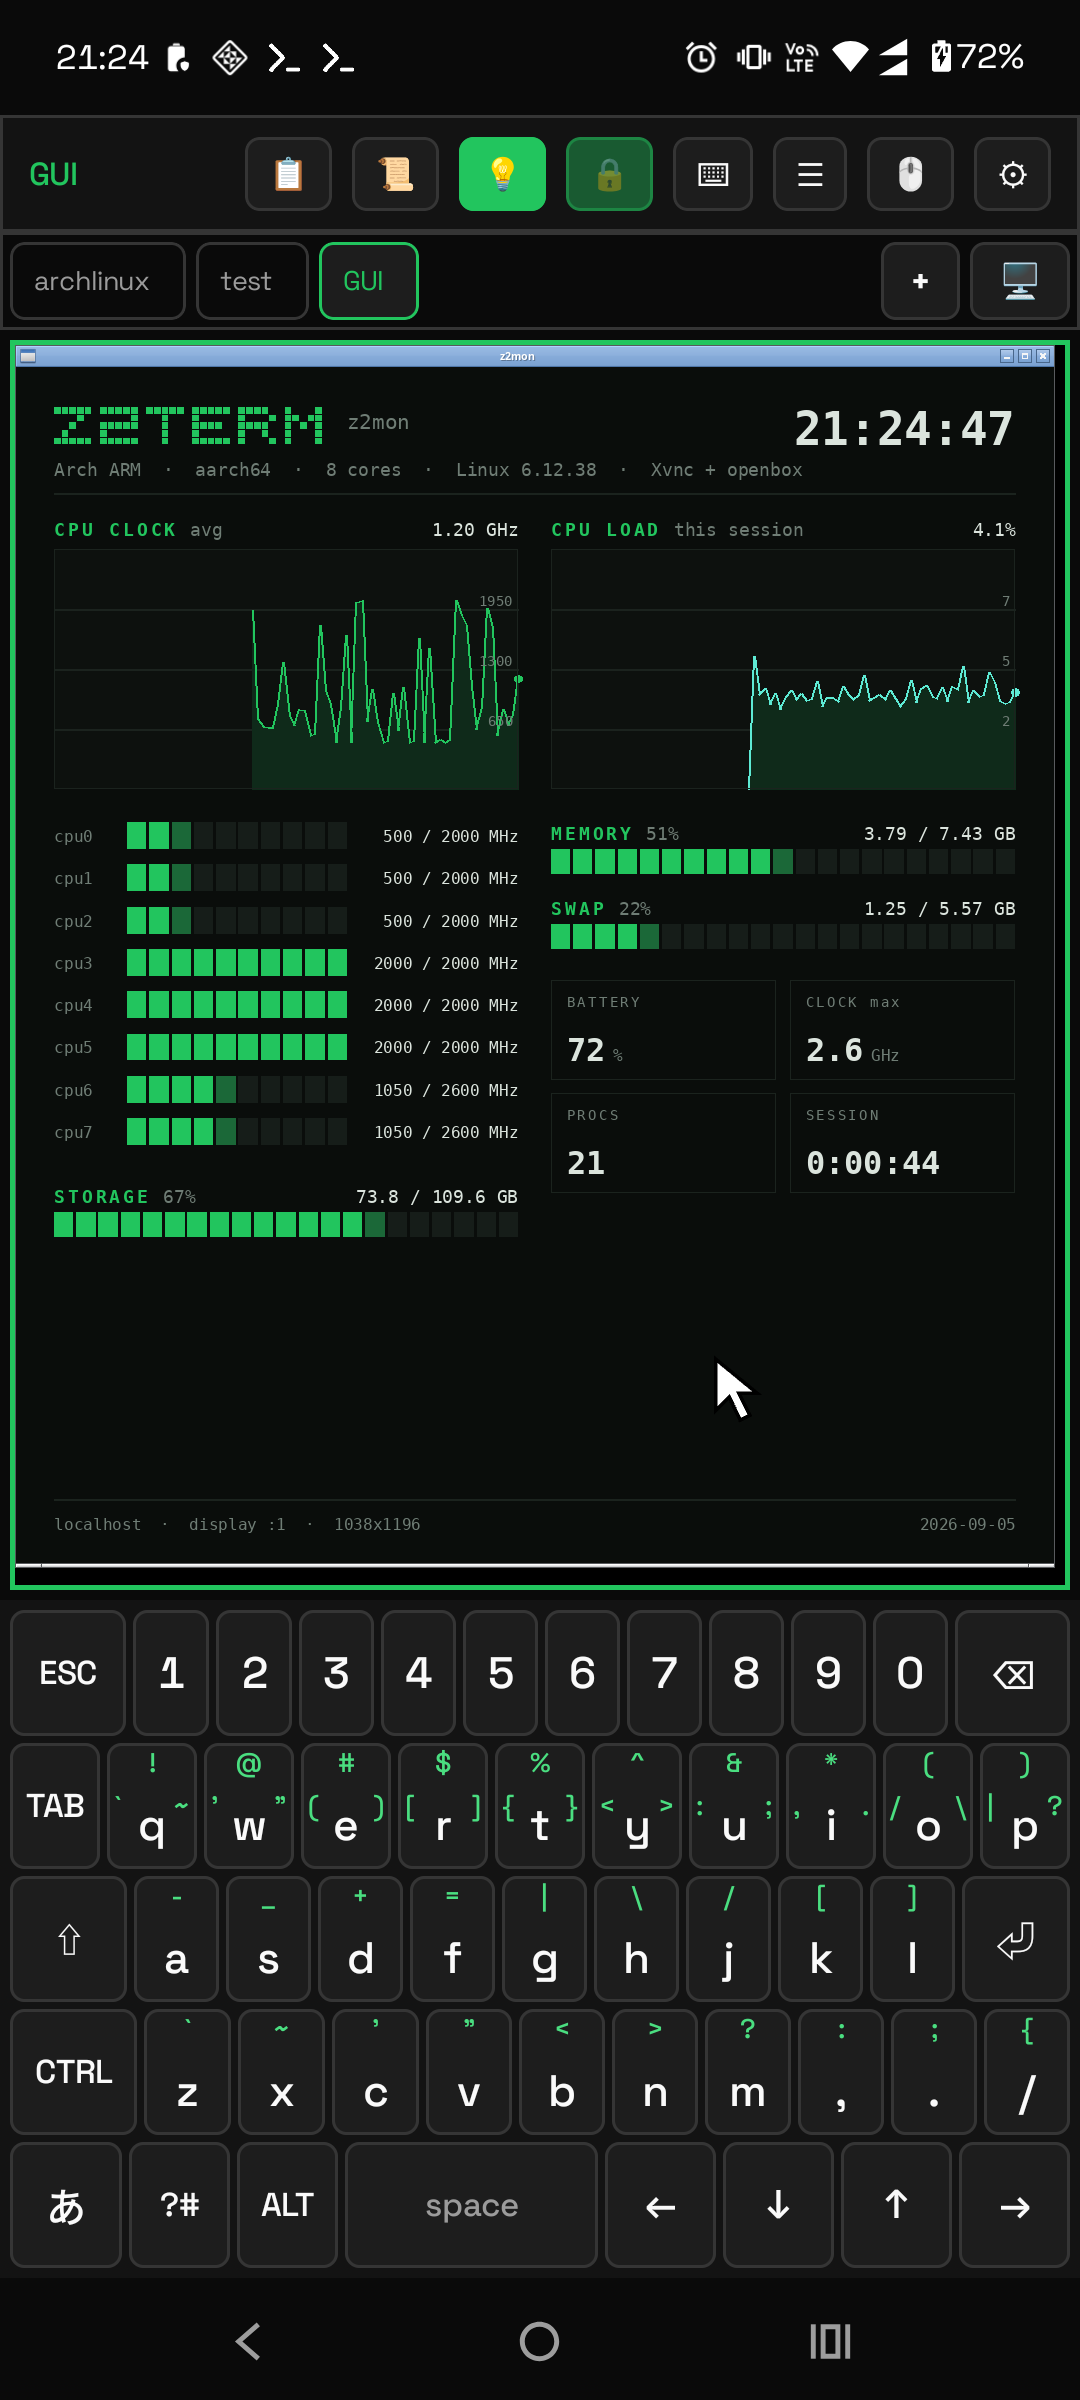Image resolution: width=1080 pixels, height=2400 pixels.
Task: Open the hamburger menu
Action: pyautogui.click(x=810, y=174)
